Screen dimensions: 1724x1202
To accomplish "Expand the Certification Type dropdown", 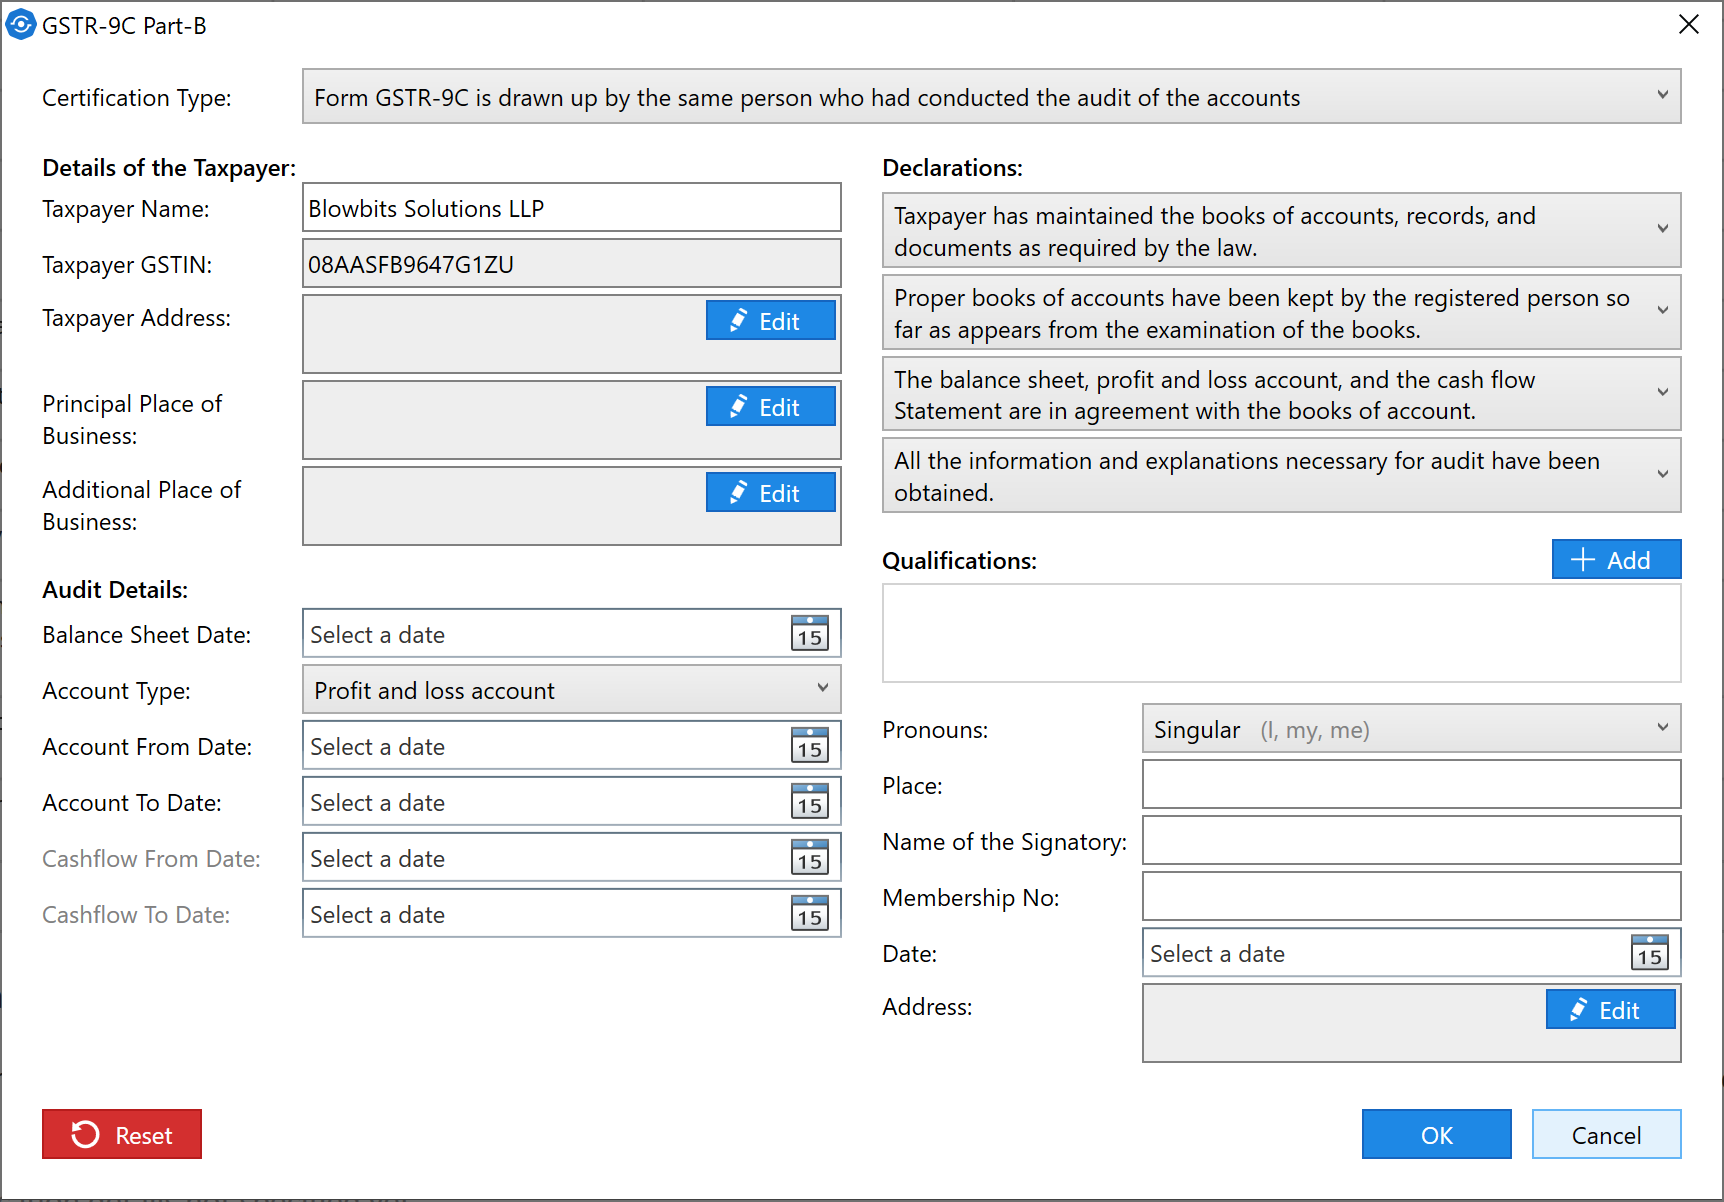I will [1662, 96].
